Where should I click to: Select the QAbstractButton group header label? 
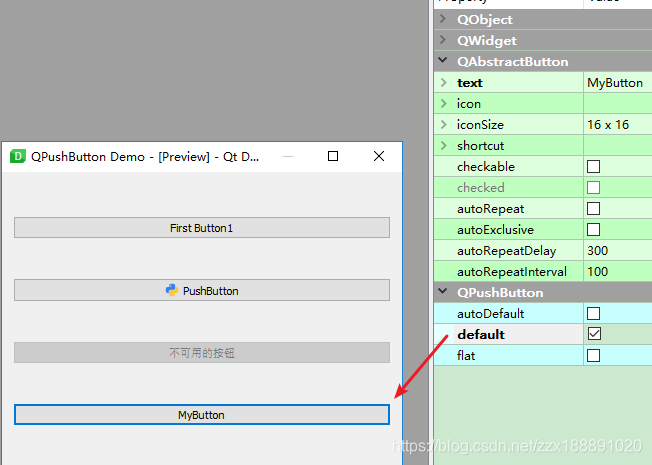[x=513, y=62]
